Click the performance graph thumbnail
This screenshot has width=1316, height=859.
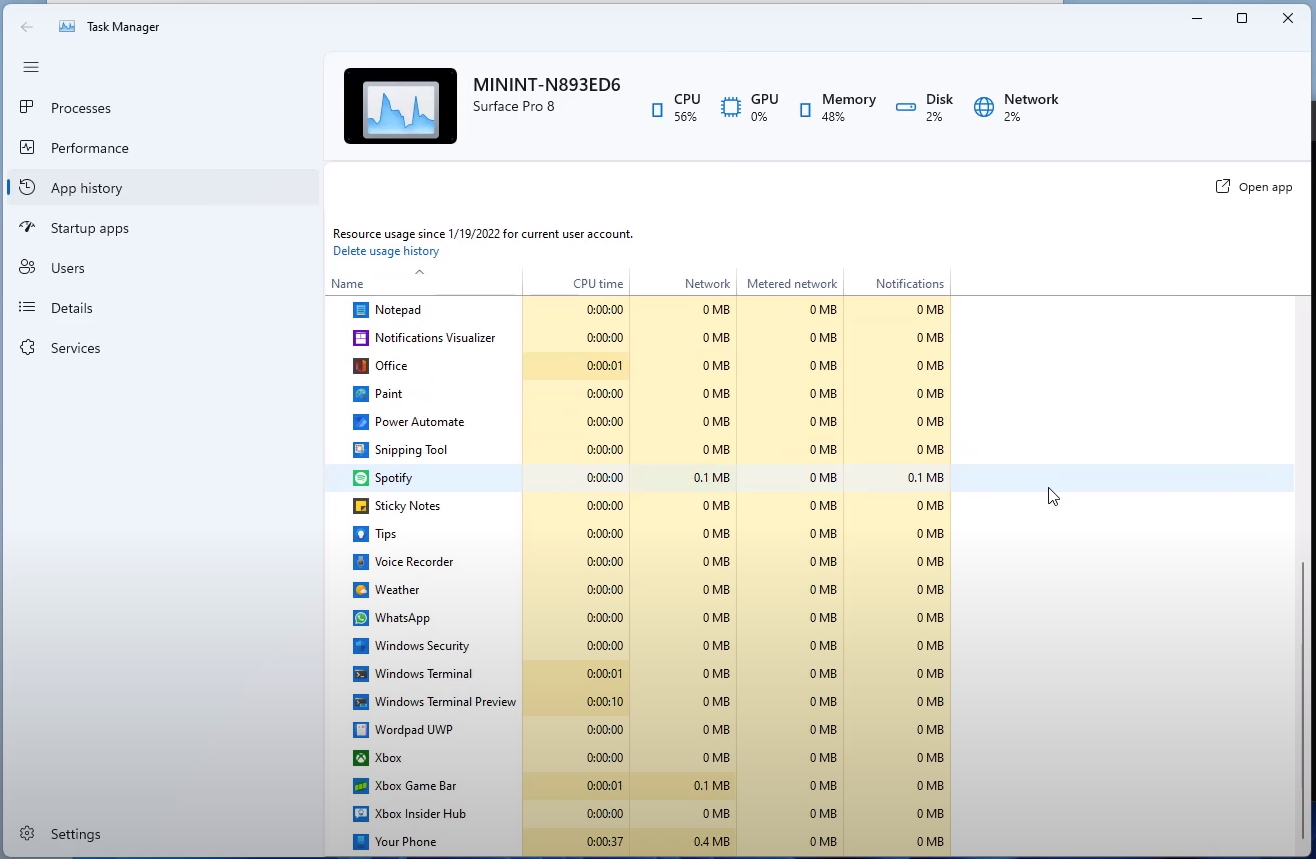(400, 106)
